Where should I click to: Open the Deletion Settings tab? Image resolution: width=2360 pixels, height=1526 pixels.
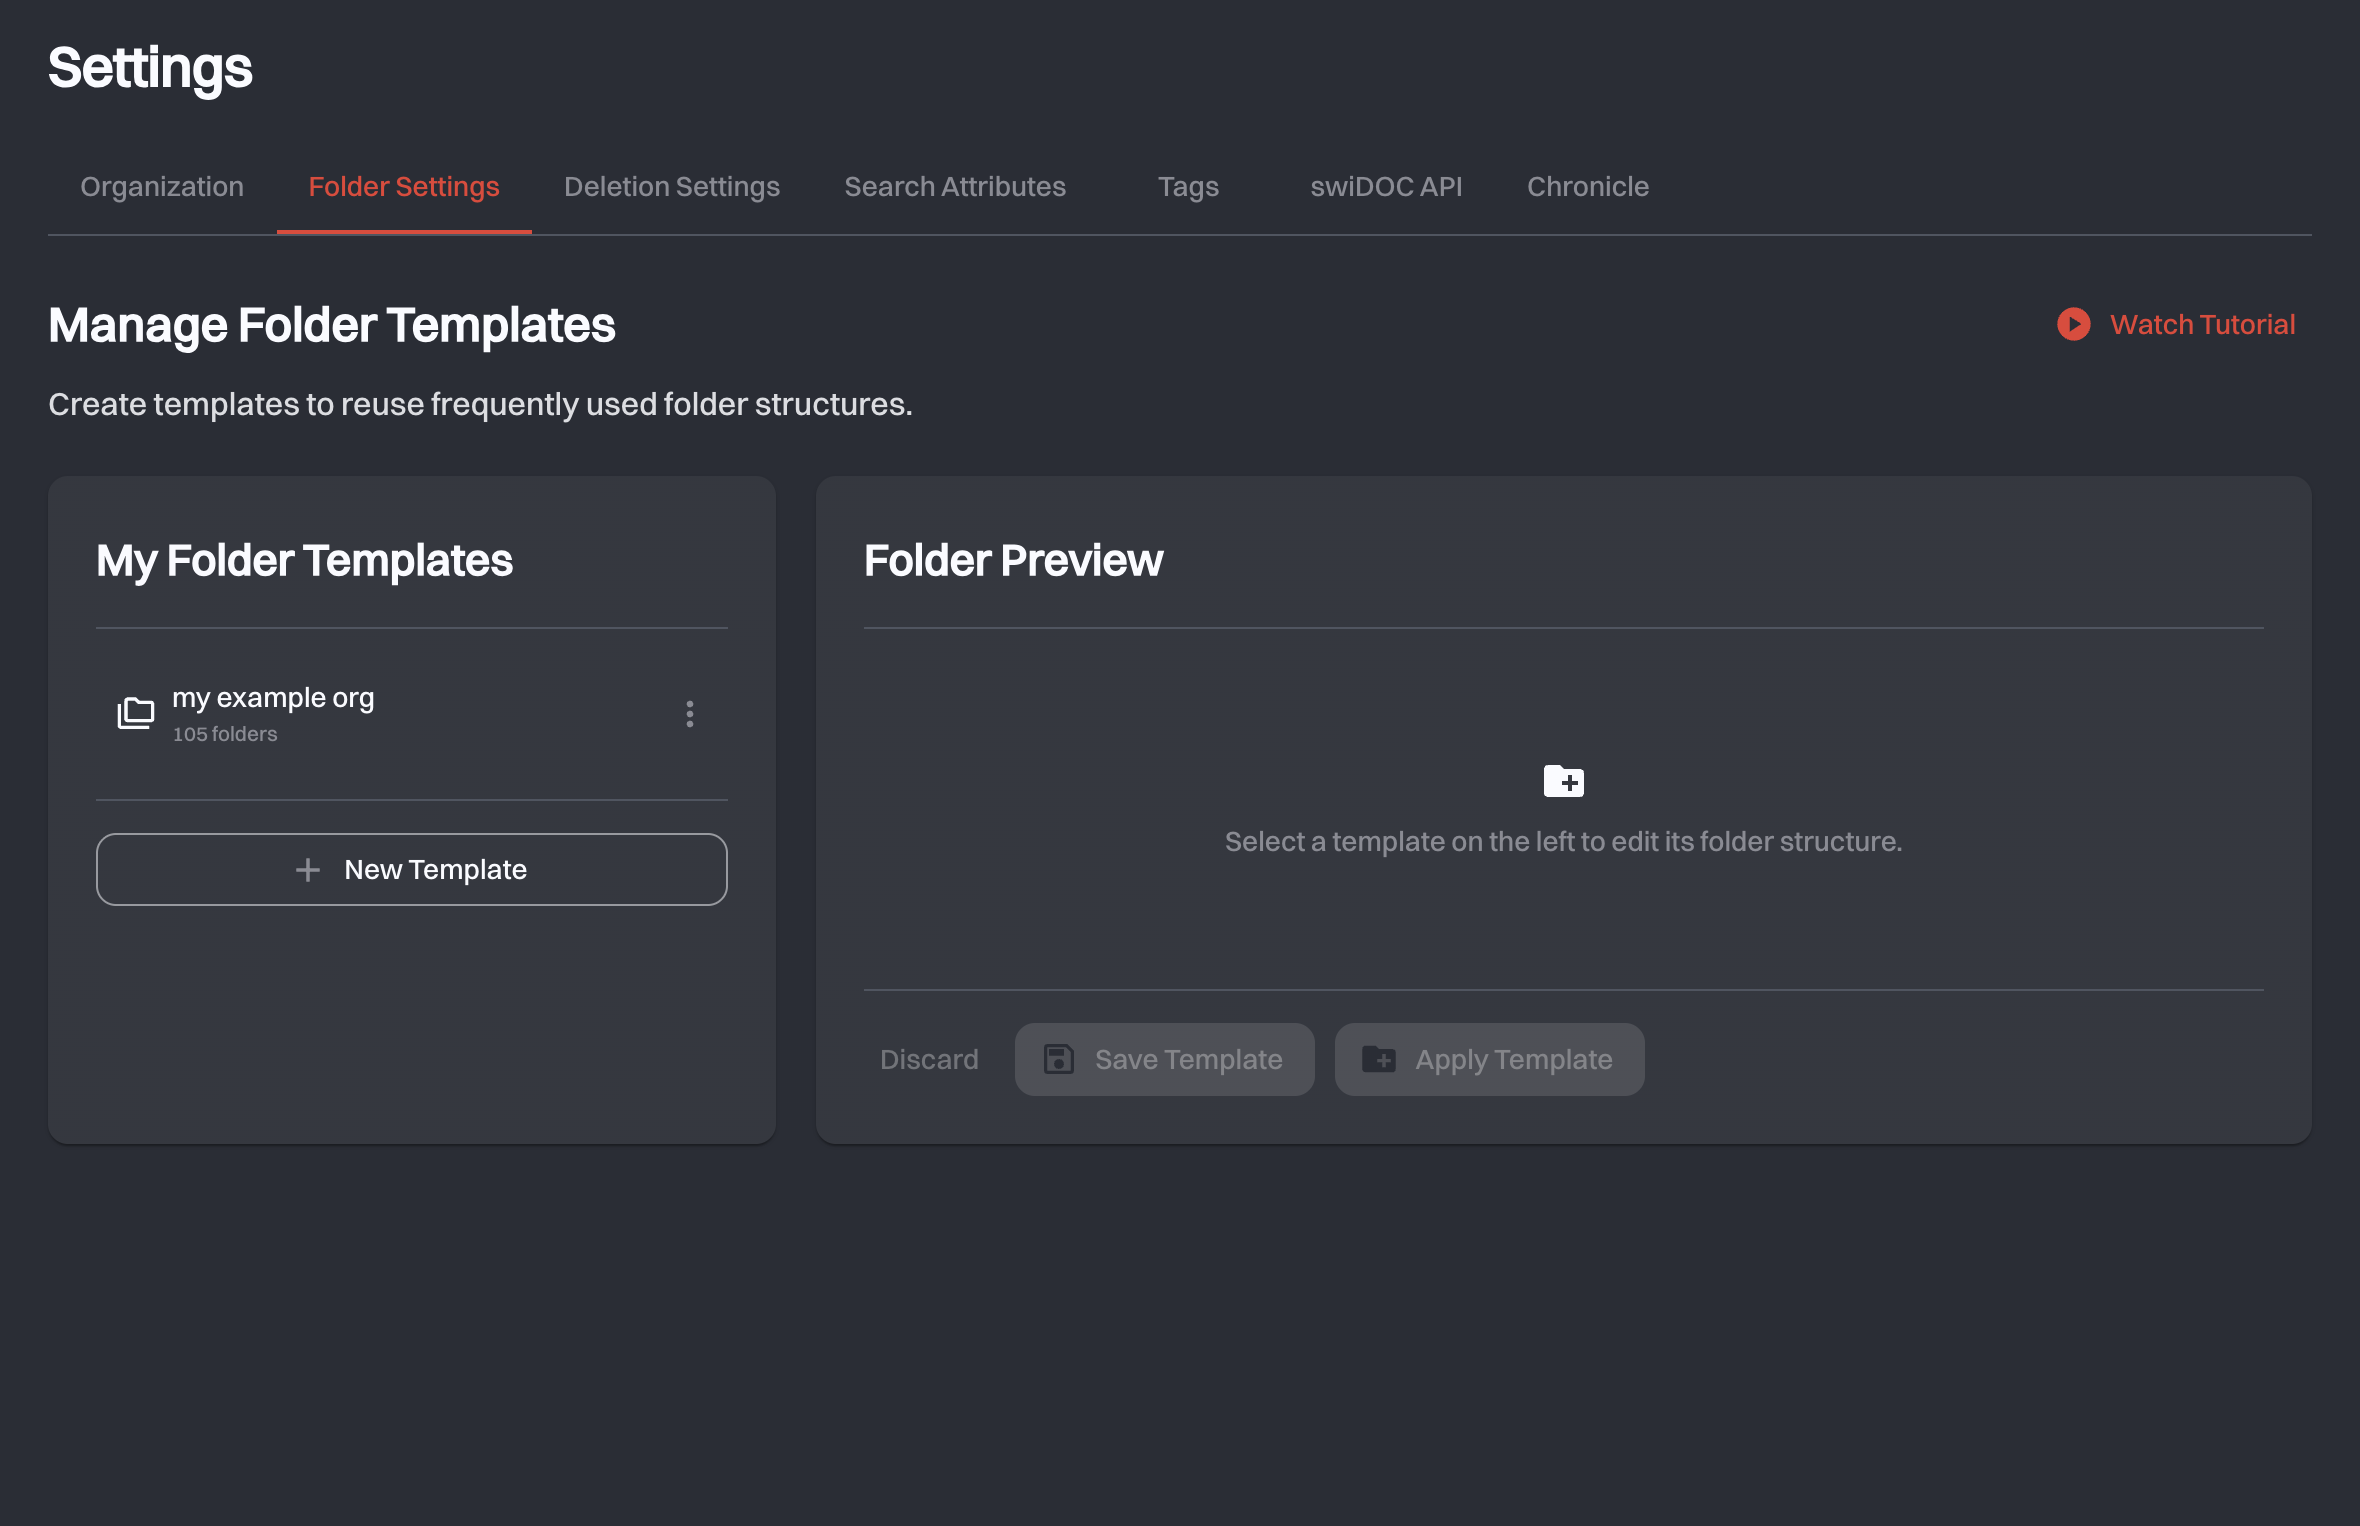672,187
